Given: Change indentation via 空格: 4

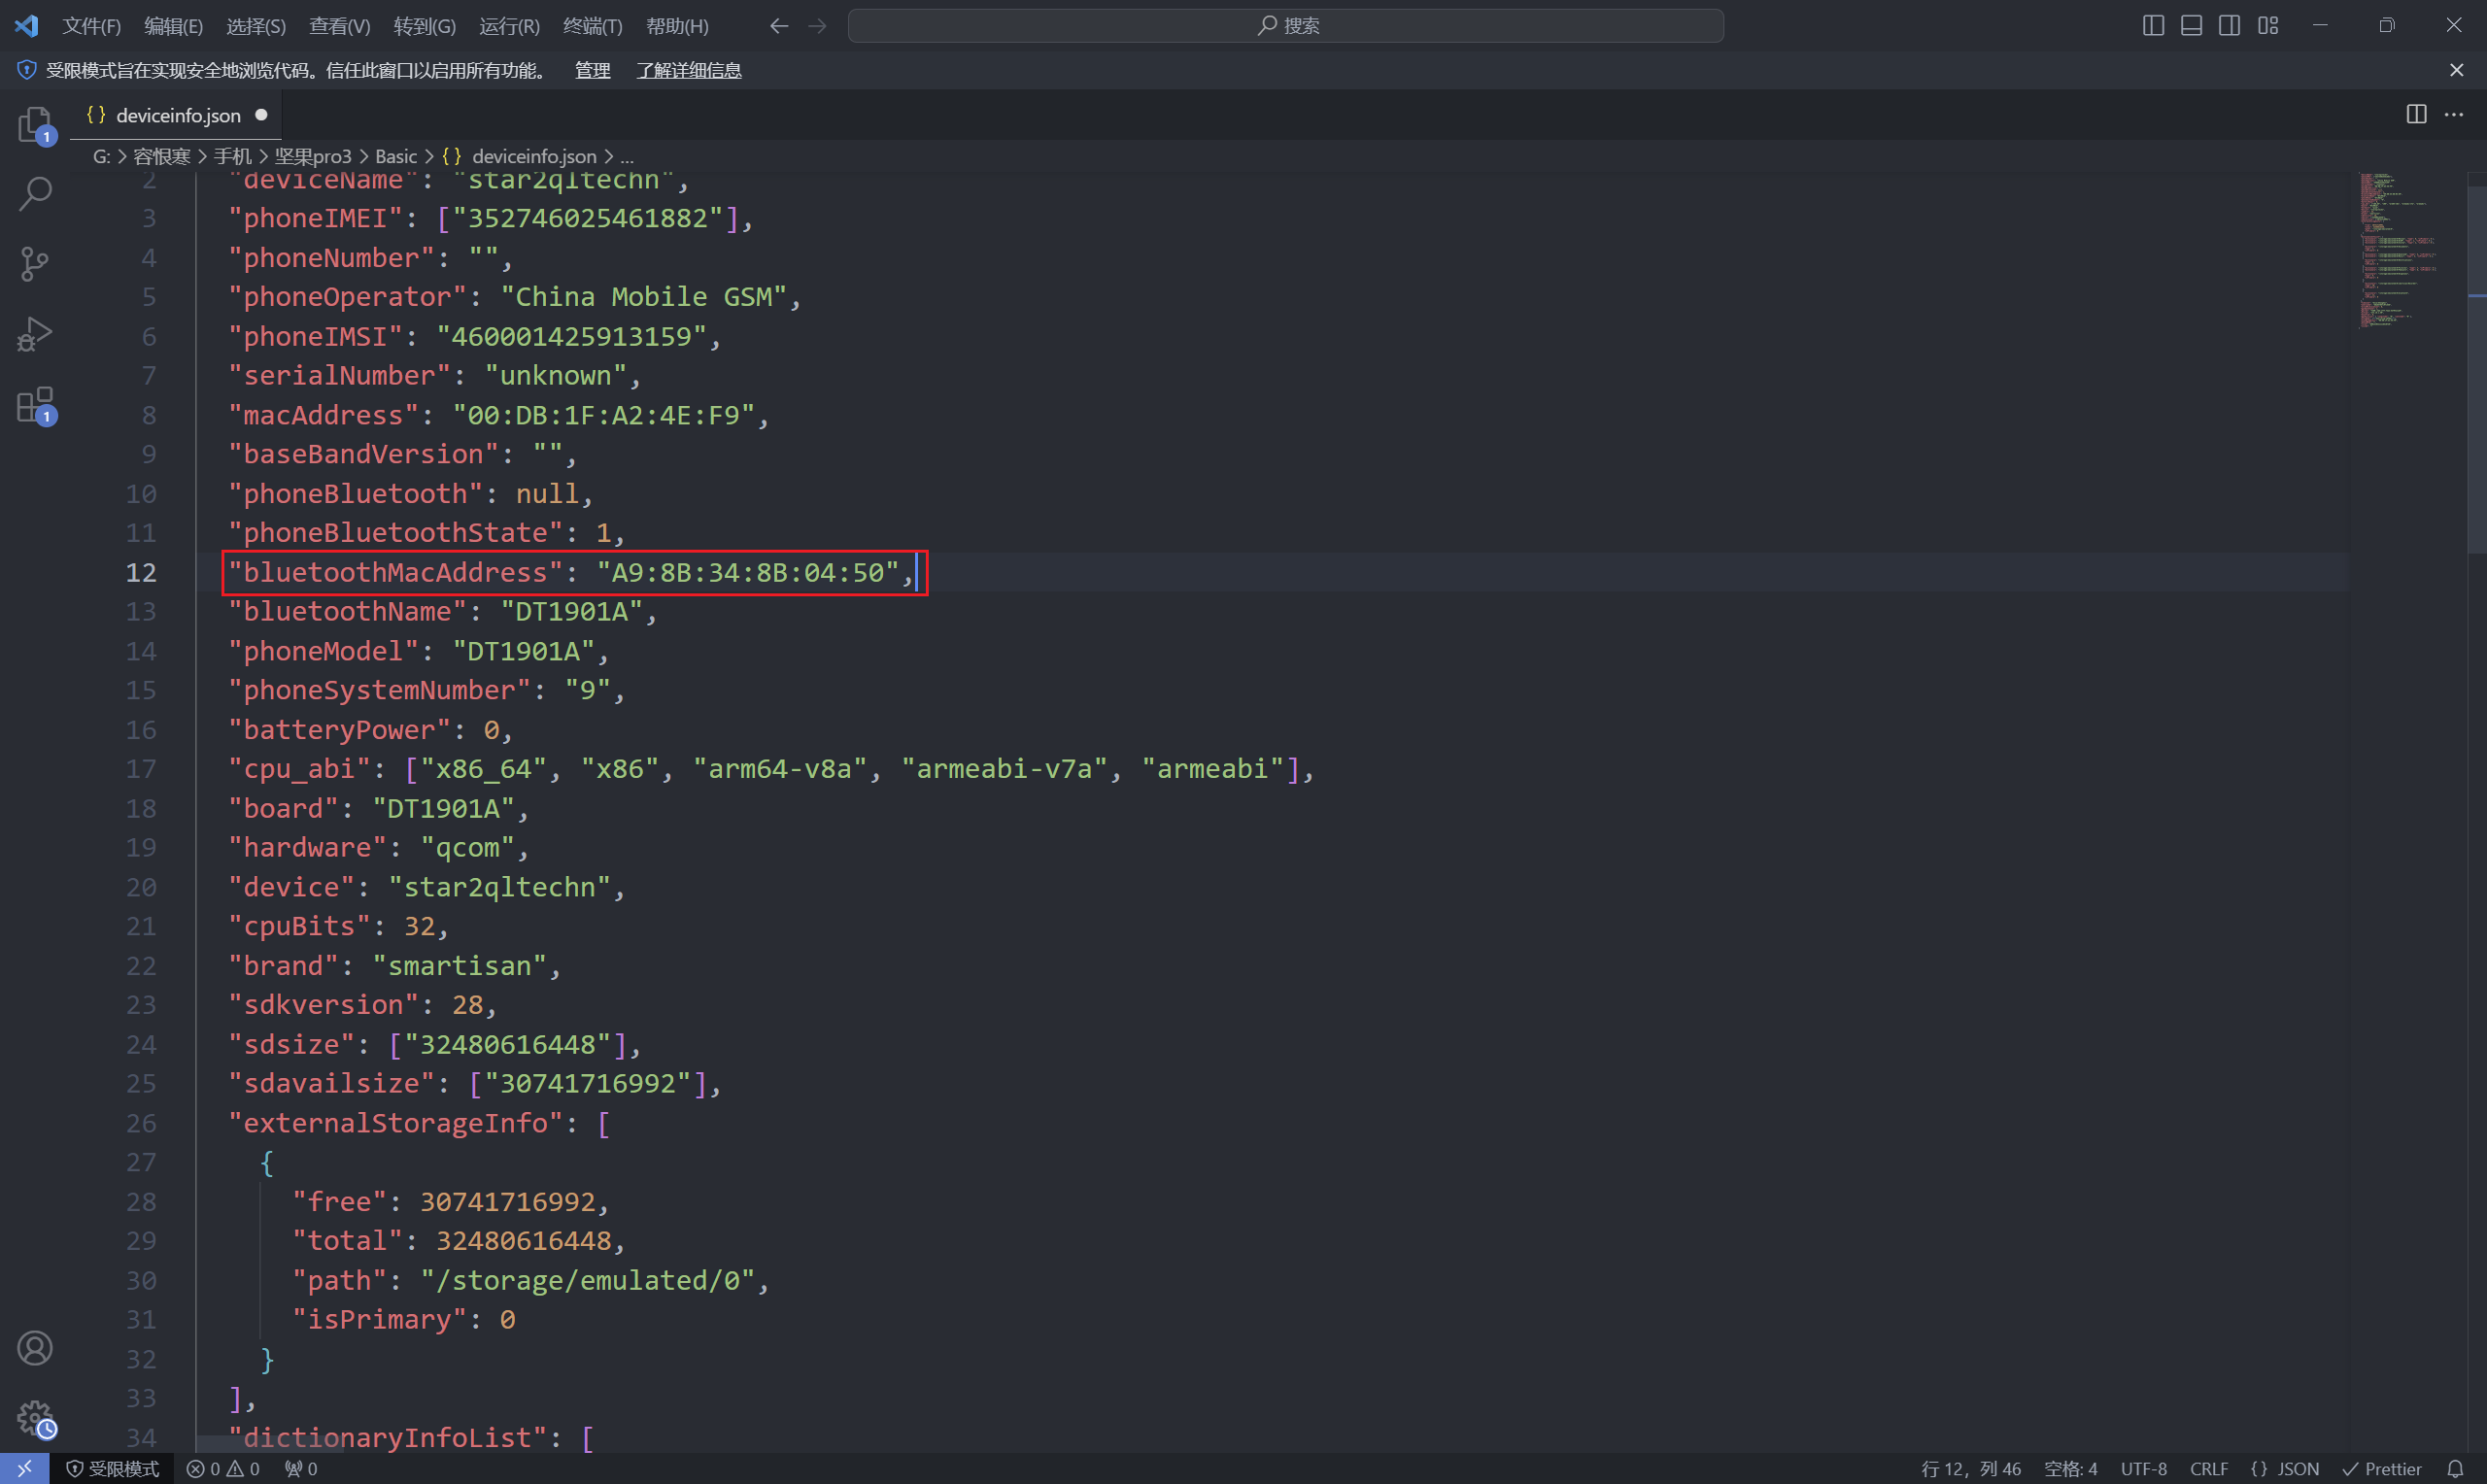Looking at the screenshot, I should coord(2070,1468).
